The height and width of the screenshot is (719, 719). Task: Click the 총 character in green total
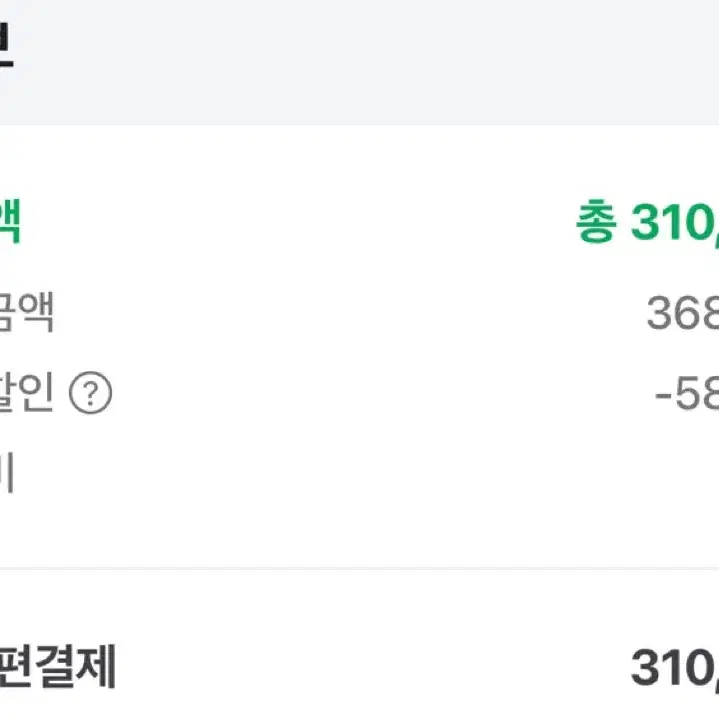(x=596, y=221)
